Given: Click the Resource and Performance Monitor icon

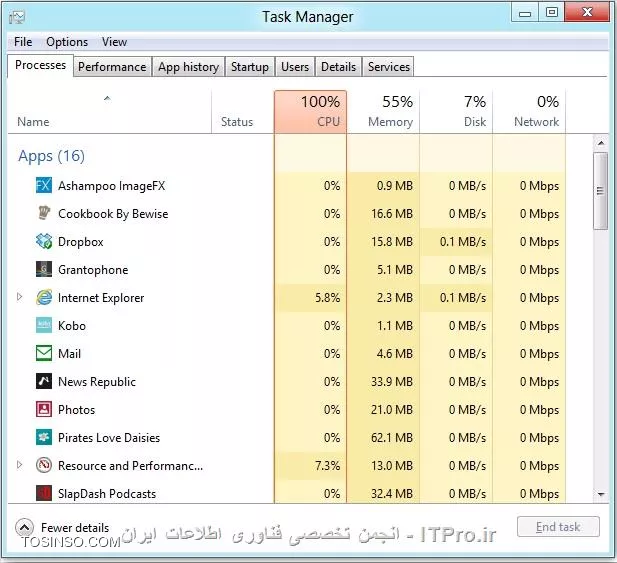Looking at the screenshot, I should point(44,465).
